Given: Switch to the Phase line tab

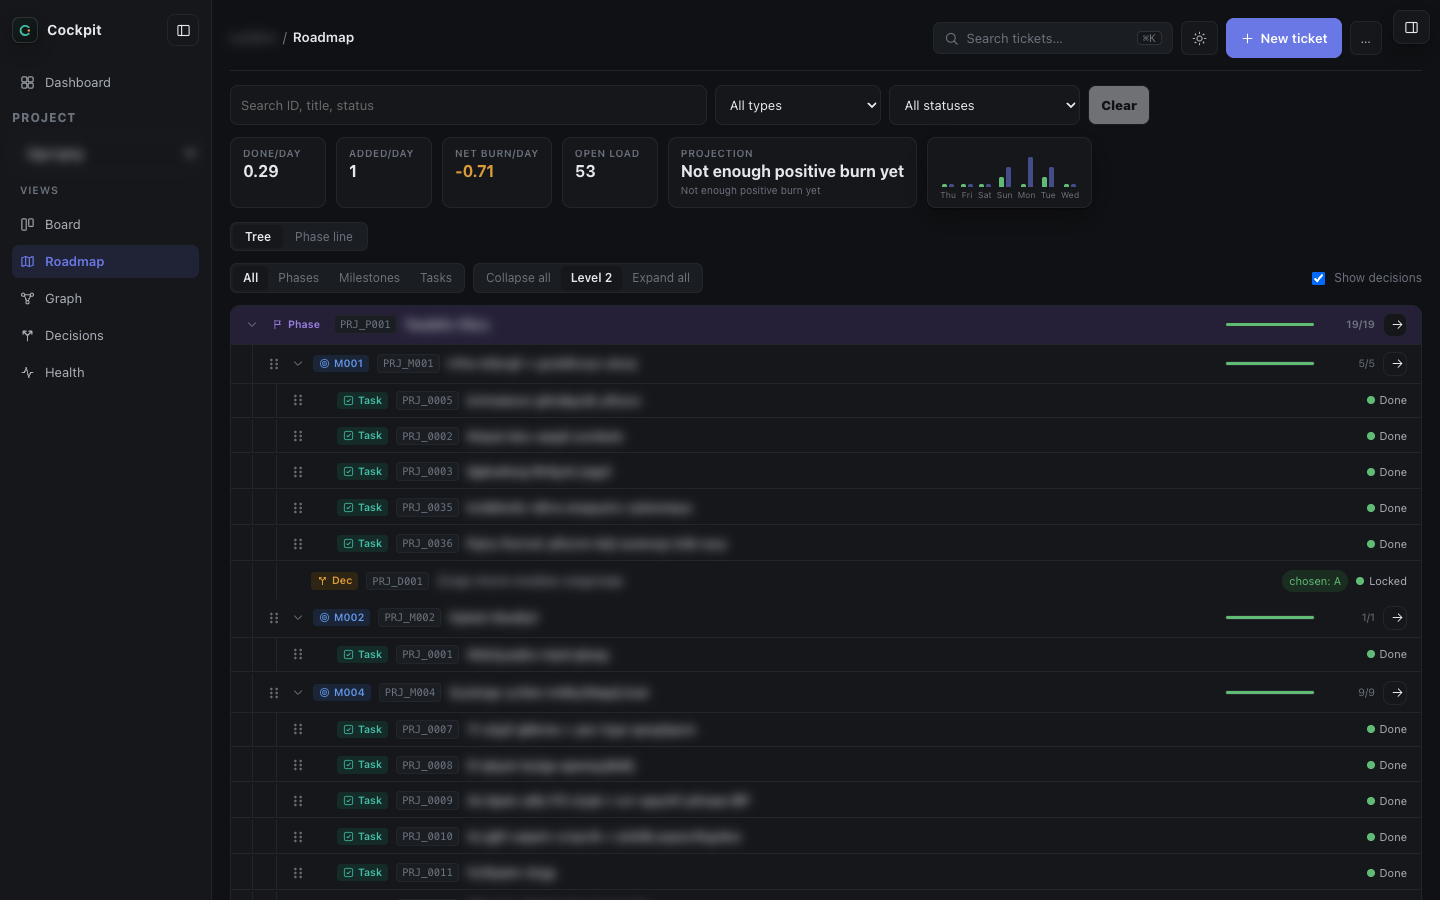Looking at the screenshot, I should click(324, 237).
